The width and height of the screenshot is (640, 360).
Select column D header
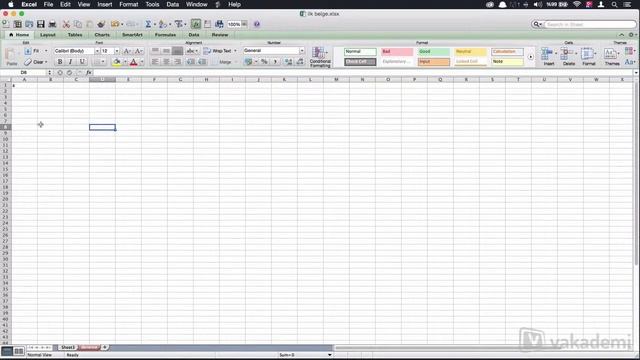coord(102,80)
